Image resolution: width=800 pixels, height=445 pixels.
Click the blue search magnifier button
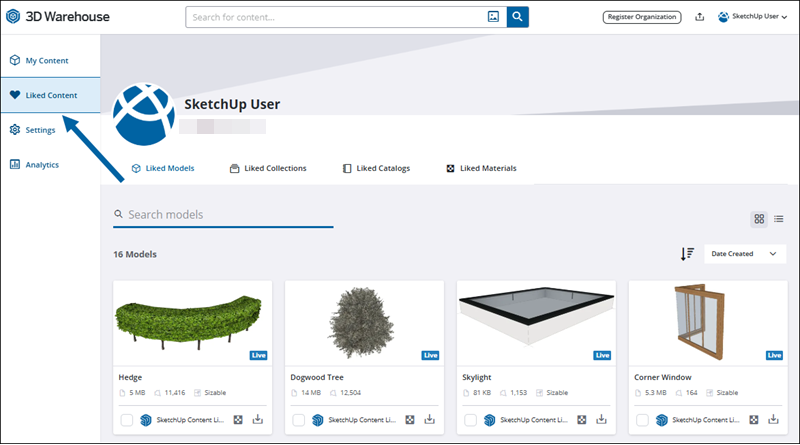tap(517, 17)
